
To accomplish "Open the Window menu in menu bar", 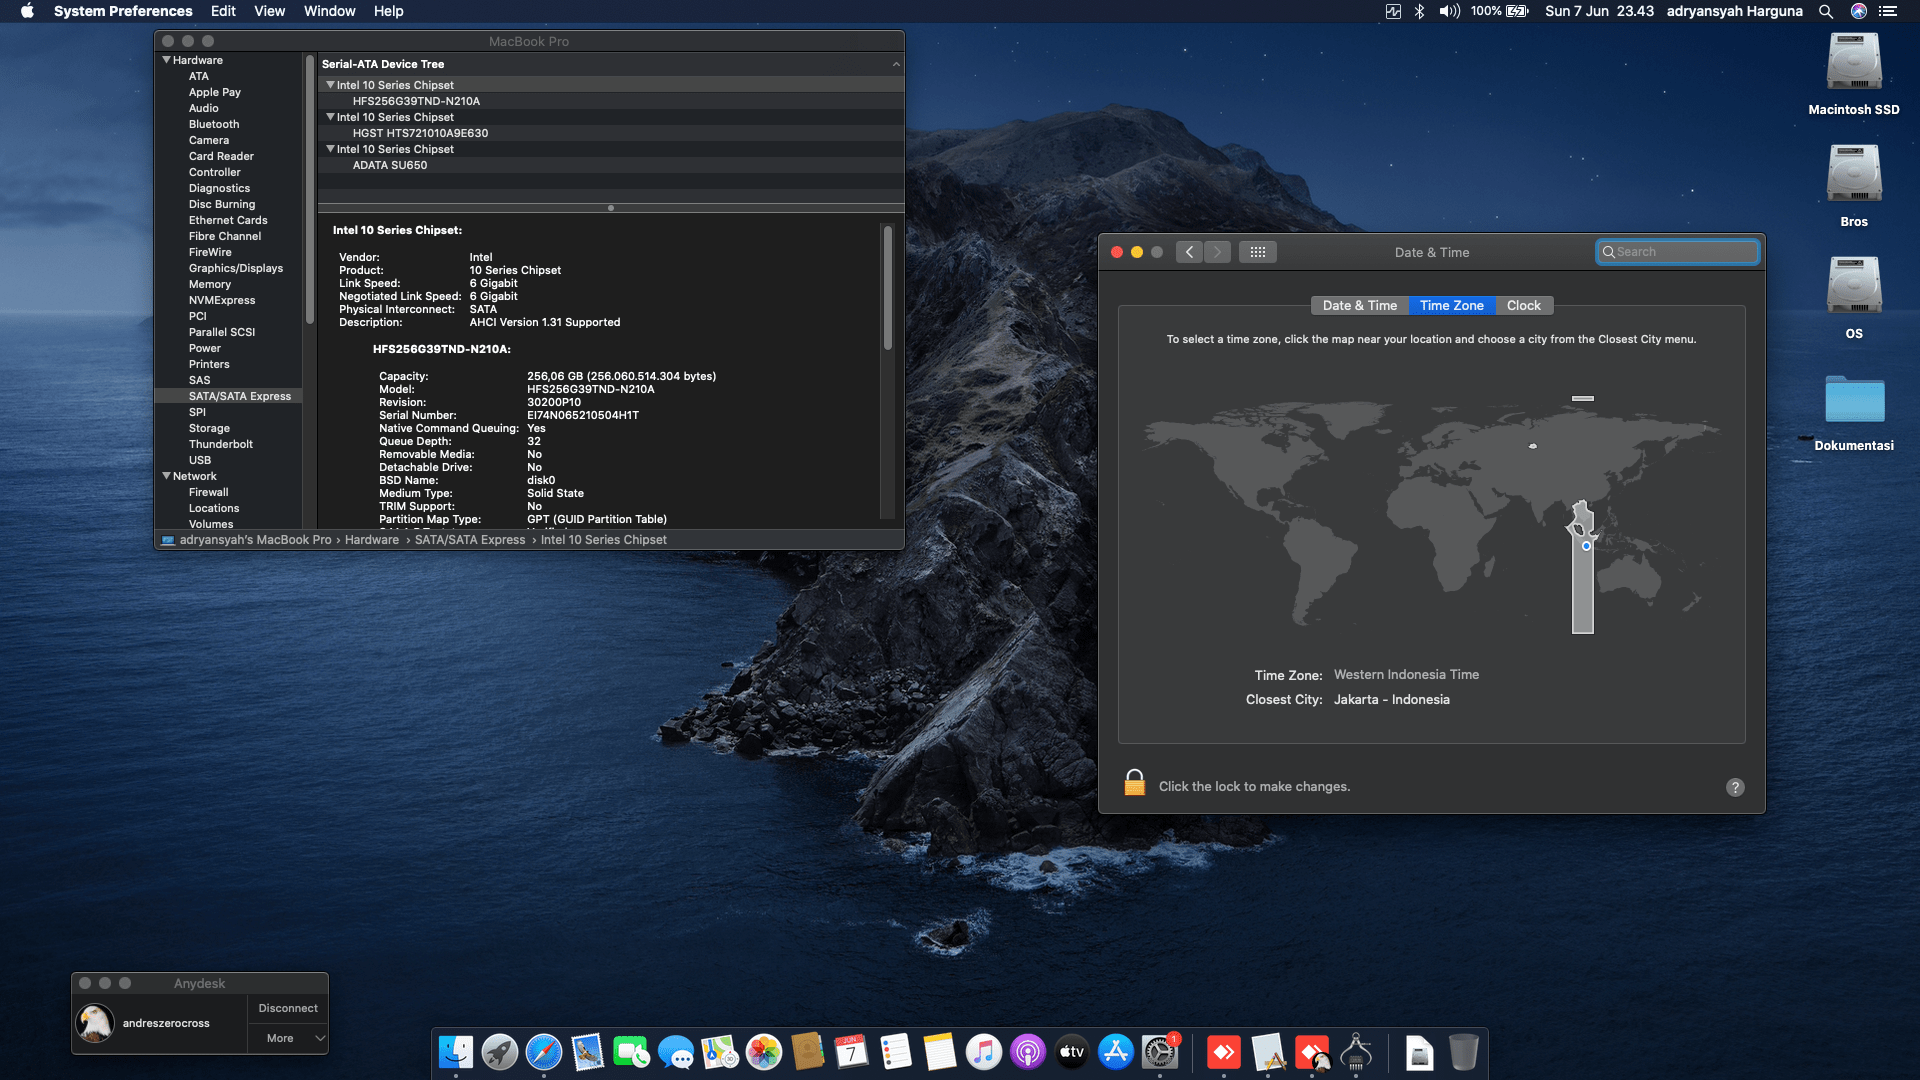I will point(329,11).
